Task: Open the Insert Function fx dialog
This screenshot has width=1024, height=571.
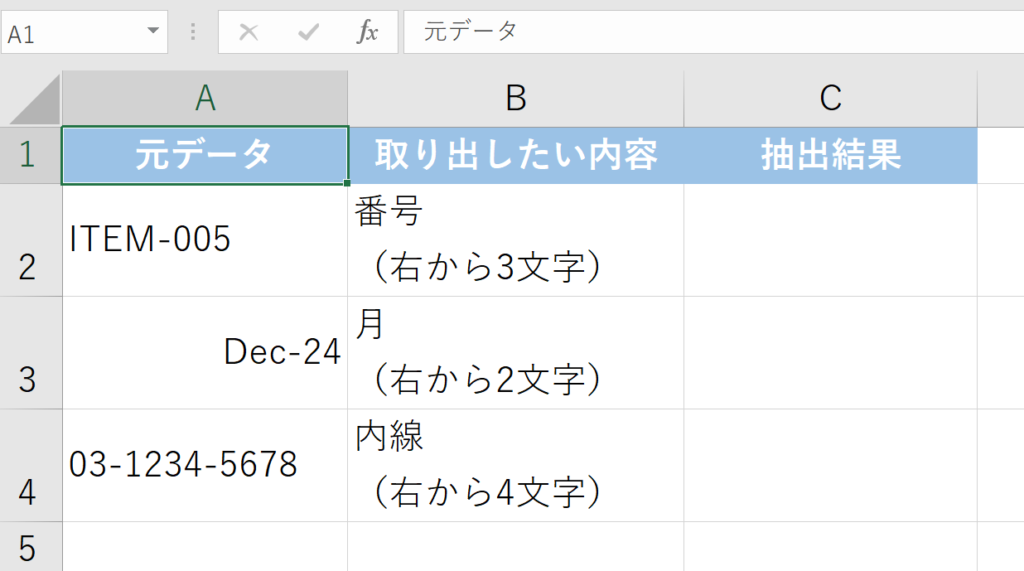Action: (368, 32)
